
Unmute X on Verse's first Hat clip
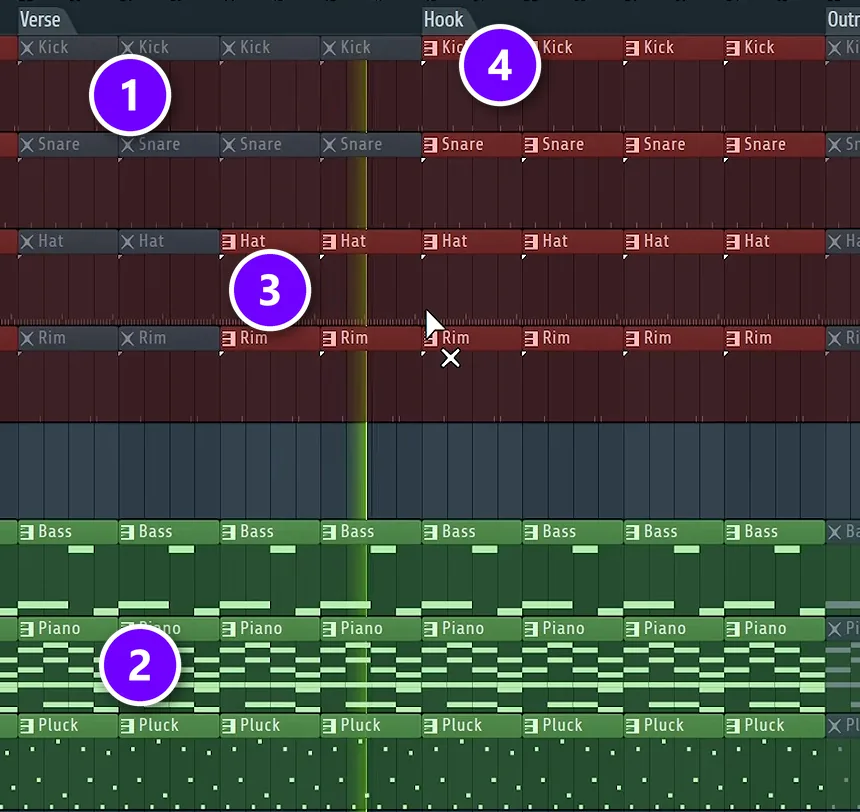click(27, 242)
